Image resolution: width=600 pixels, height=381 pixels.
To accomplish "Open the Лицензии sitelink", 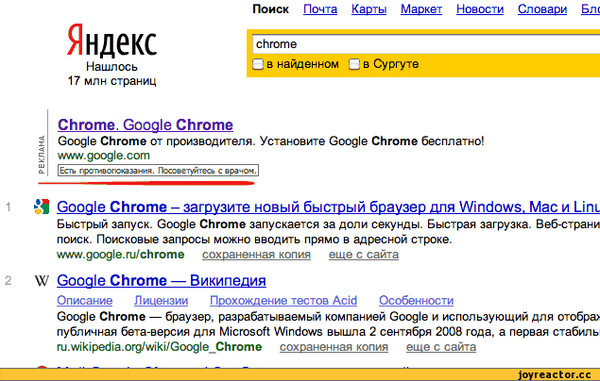I will point(161,301).
